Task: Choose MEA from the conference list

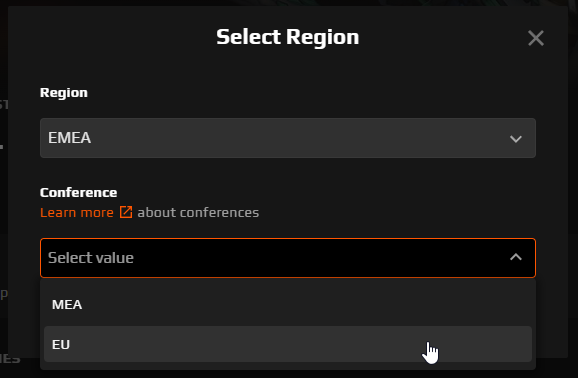Action: 288,305
